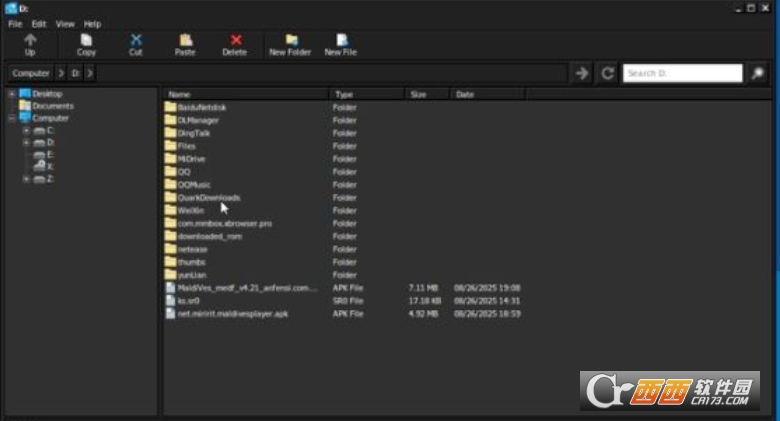
Task: Select the Cut scissors icon
Action: [136, 40]
